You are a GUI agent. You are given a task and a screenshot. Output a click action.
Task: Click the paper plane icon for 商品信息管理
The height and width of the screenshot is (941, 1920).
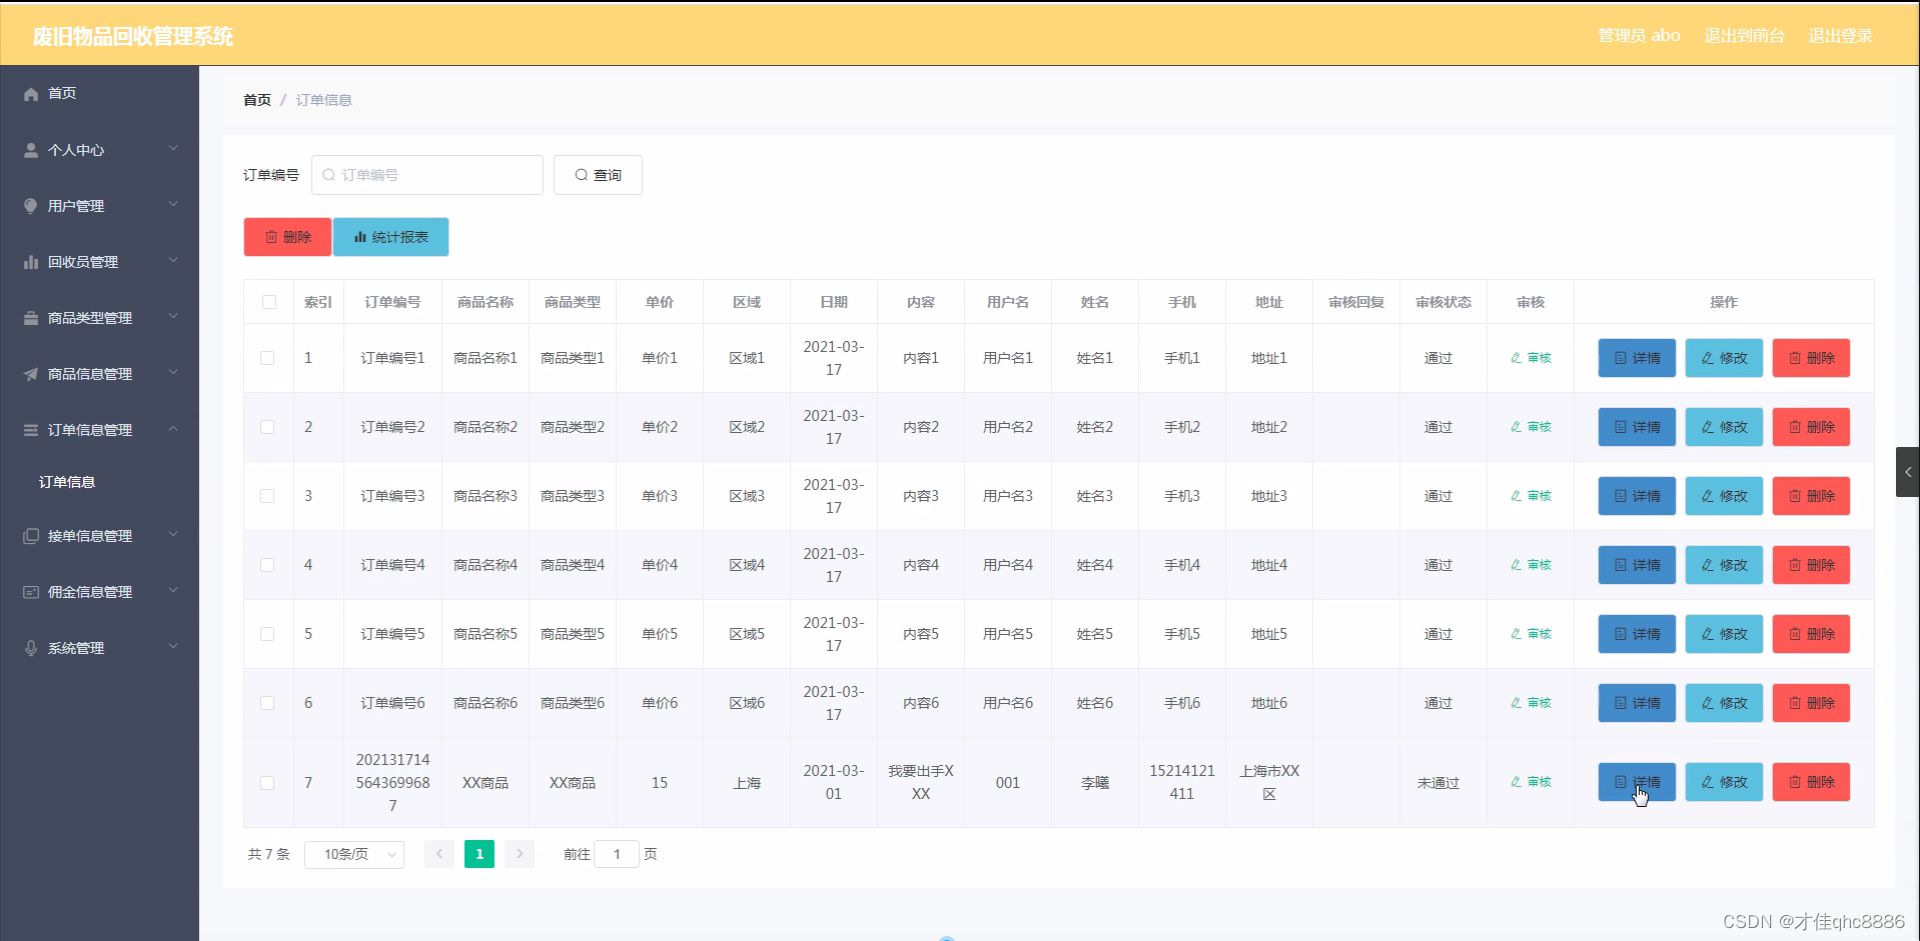point(31,374)
